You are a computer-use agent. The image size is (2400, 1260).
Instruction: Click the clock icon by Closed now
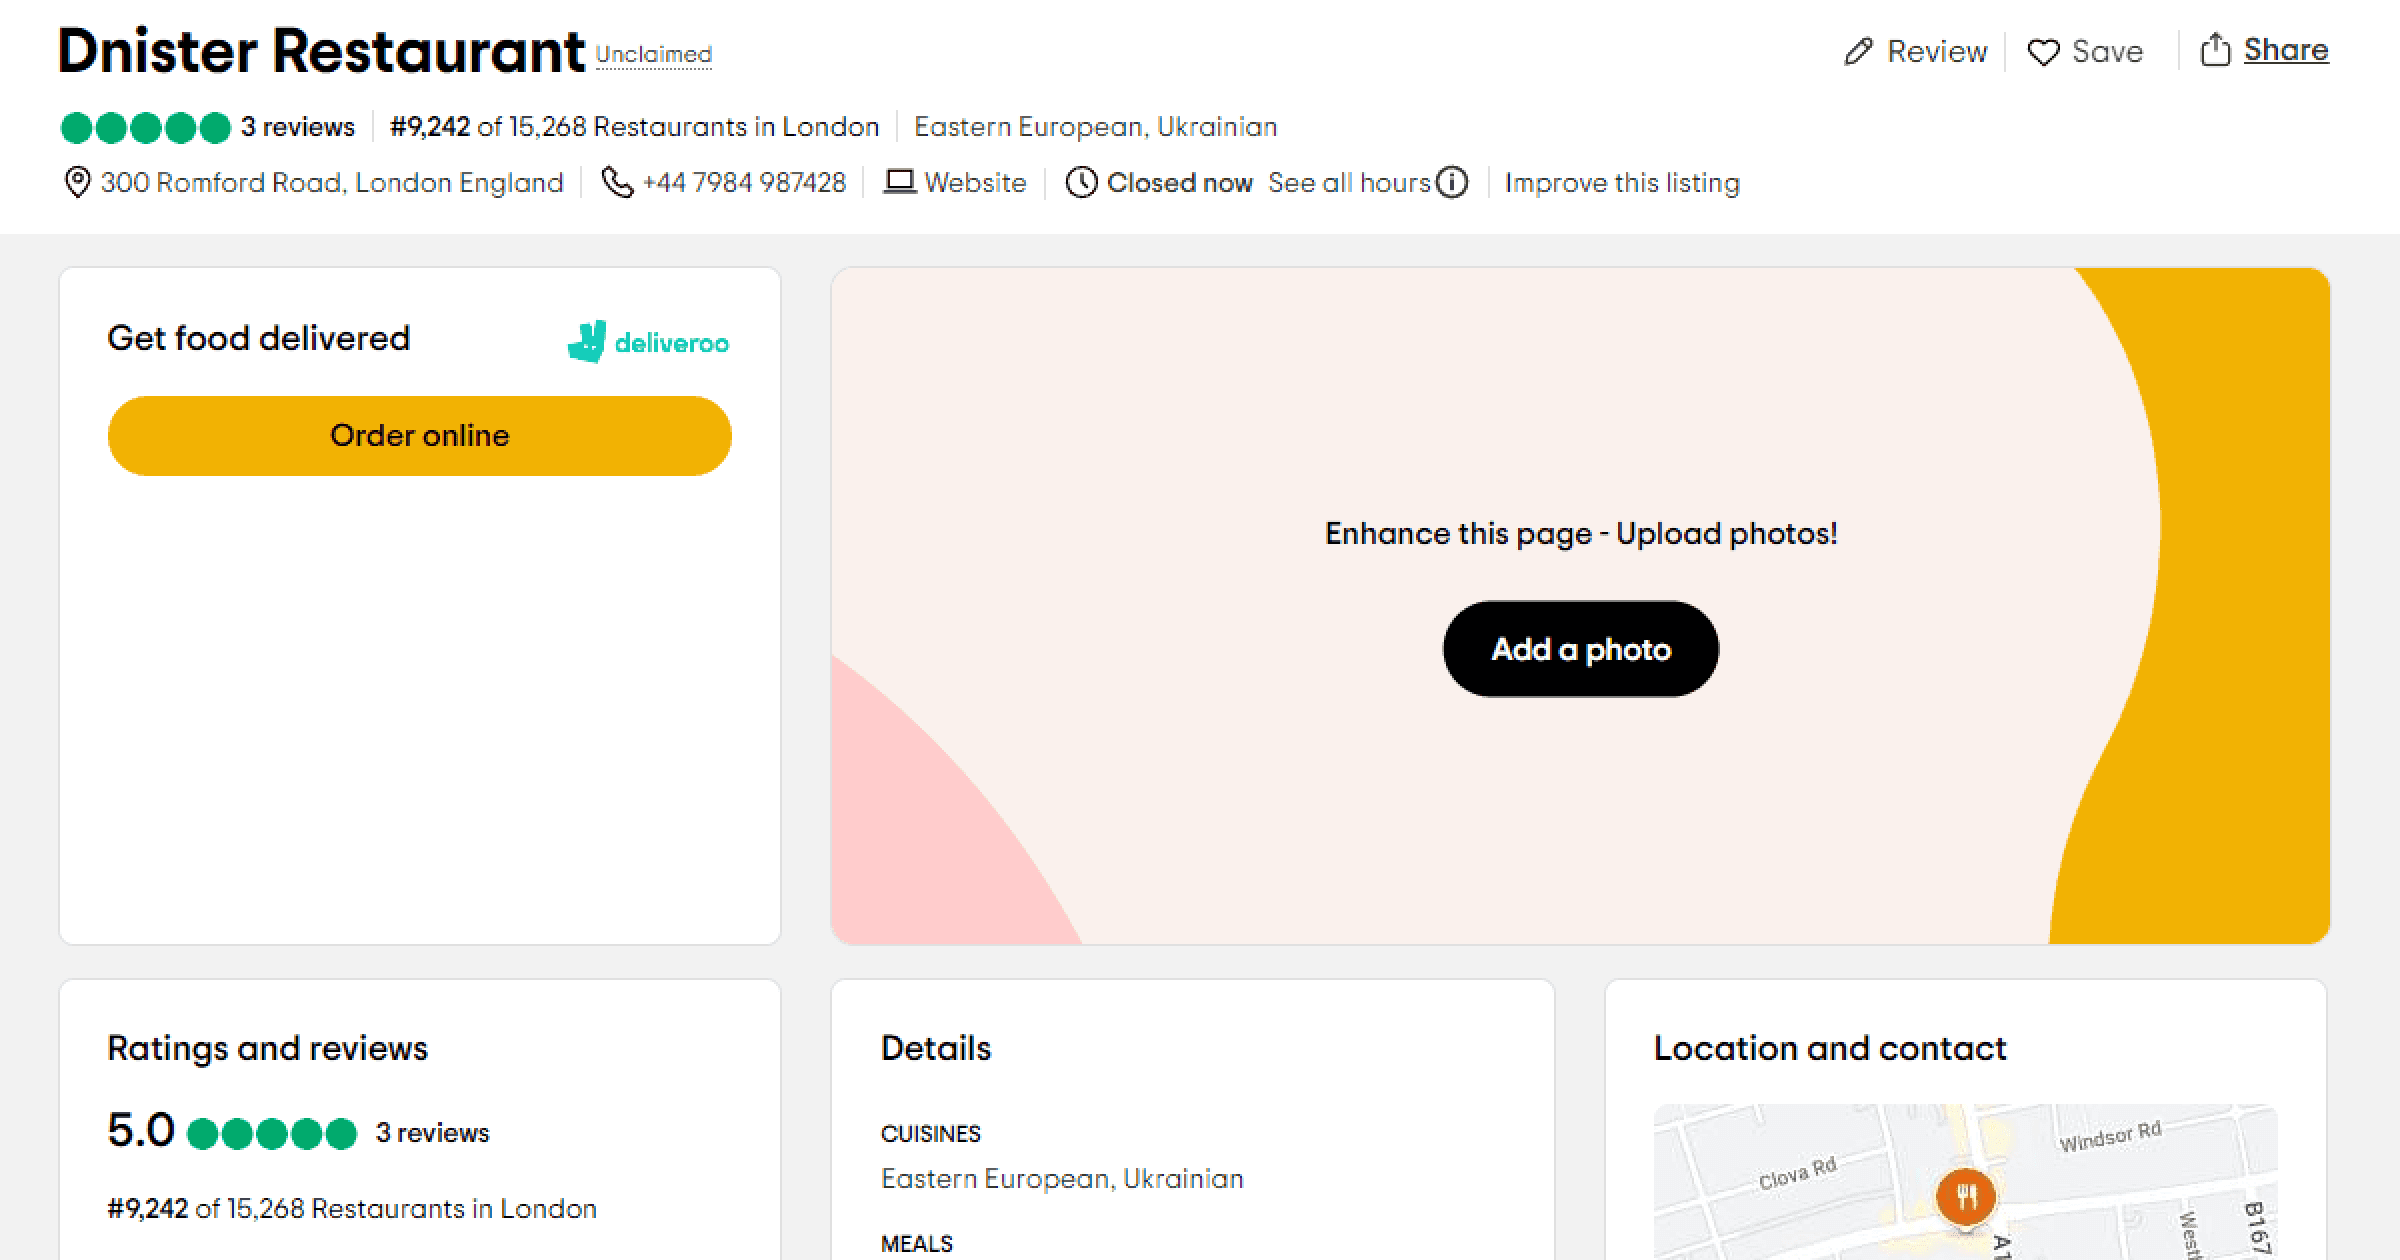pyautogui.click(x=1081, y=183)
